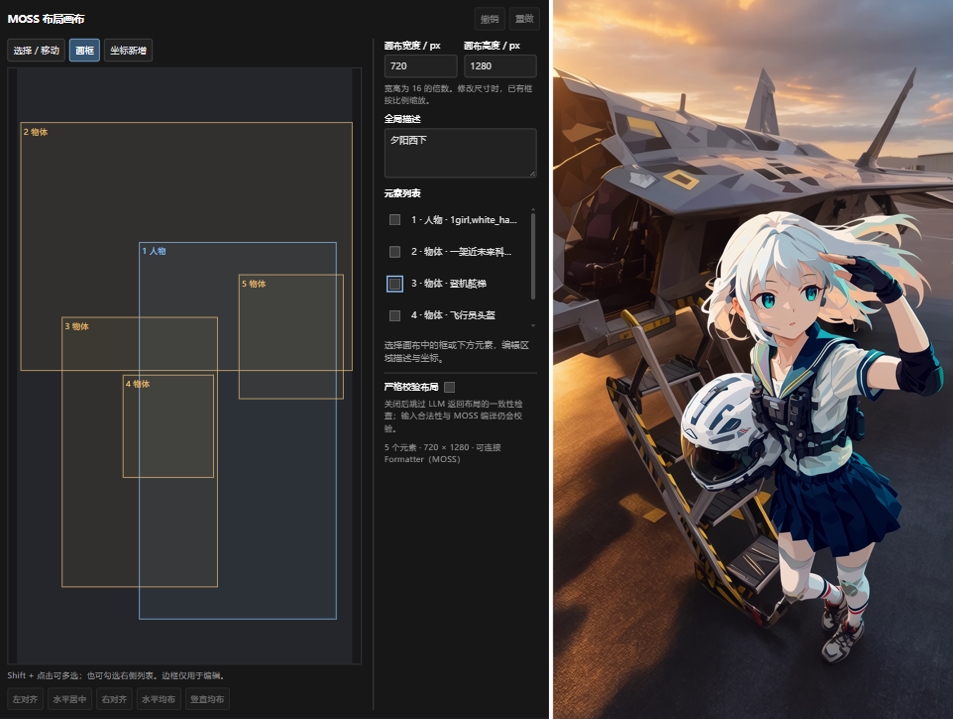The width and height of the screenshot is (953, 719).
Task: Select the 1 人物 box label on canvas
Action: pos(154,250)
